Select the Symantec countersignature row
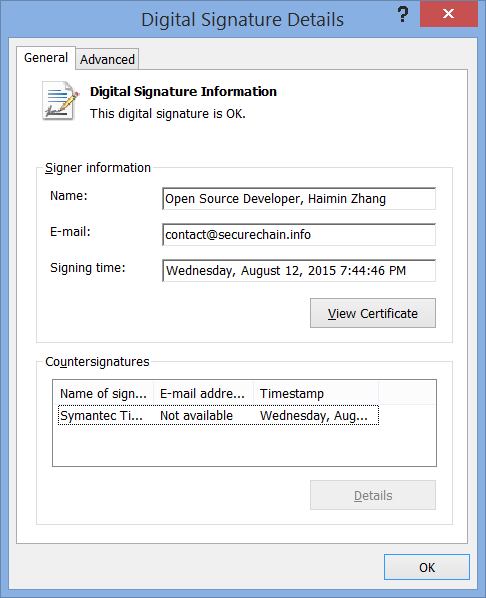Viewport: 486px width, 598px height. point(218,415)
